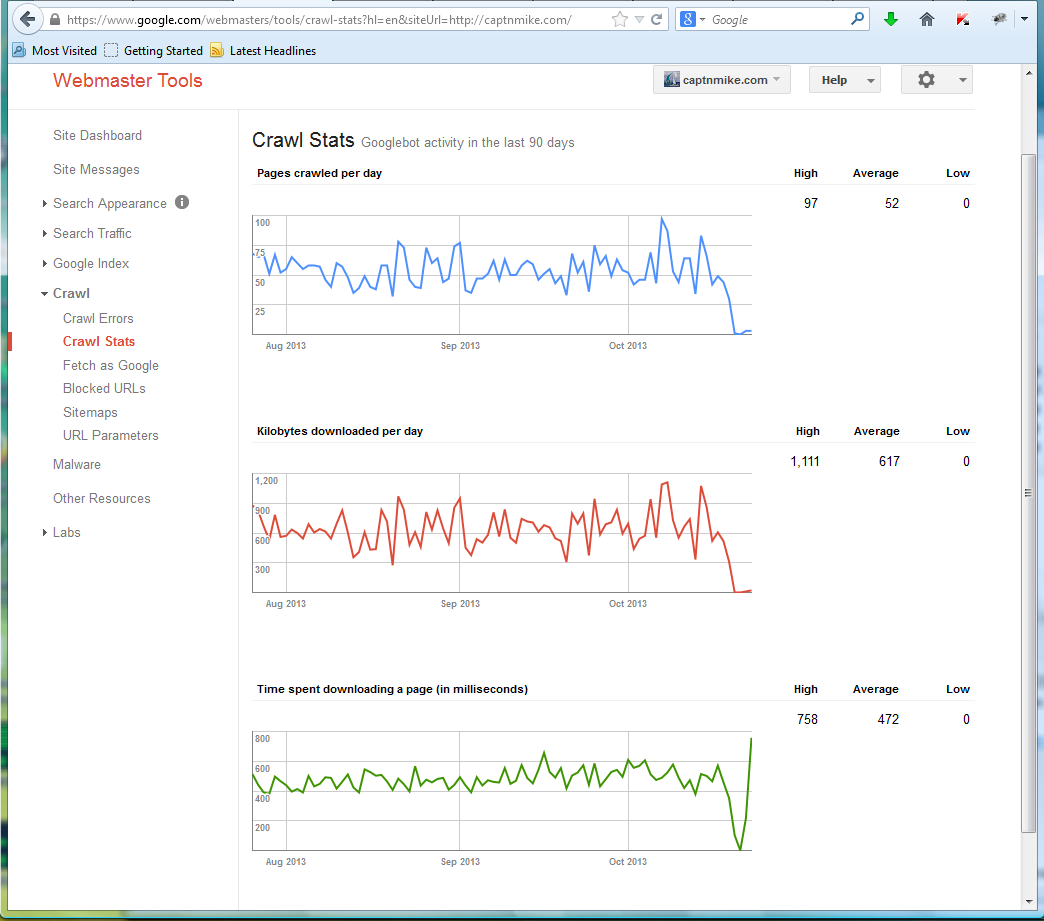Expand the Search Traffic section
The width and height of the screenshot is (1044, 921).
coord(92,233)
